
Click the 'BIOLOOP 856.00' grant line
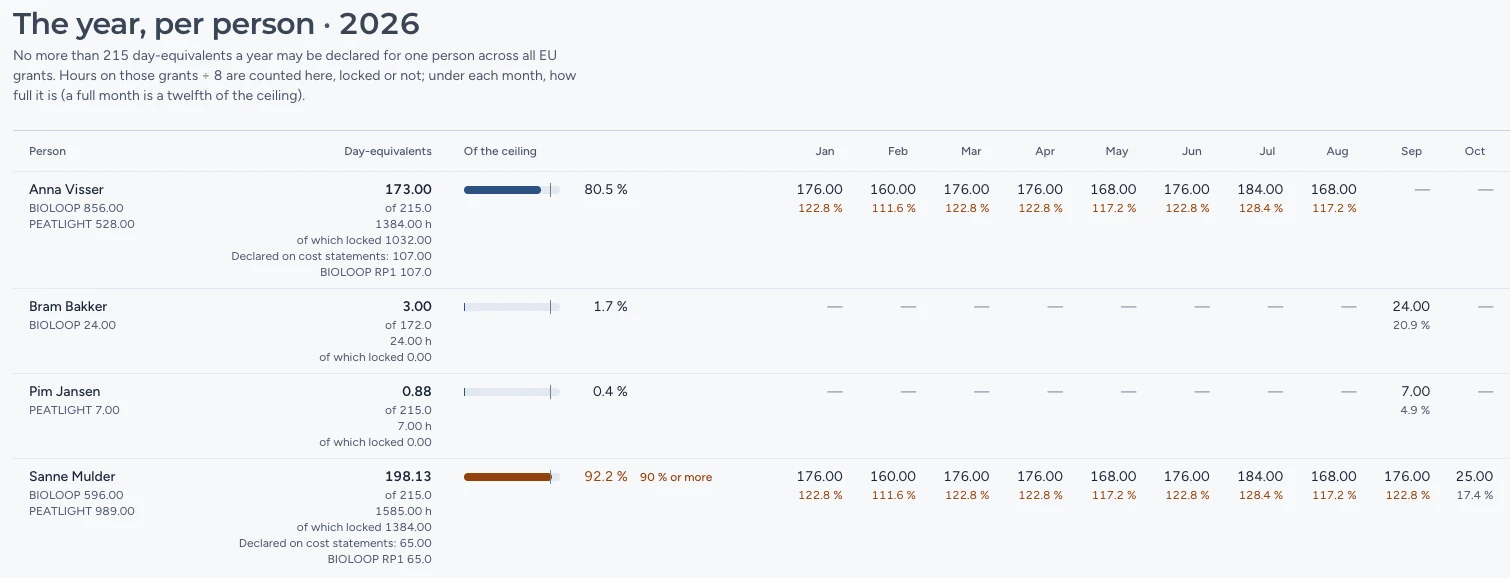76,208
